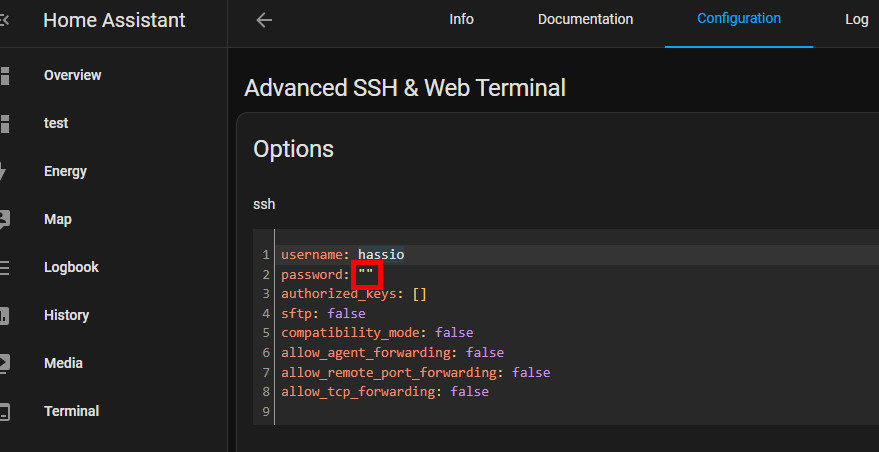Open the Overview dashboard icon
This screenshot has height=452, width=879.
tap(4, 75)
